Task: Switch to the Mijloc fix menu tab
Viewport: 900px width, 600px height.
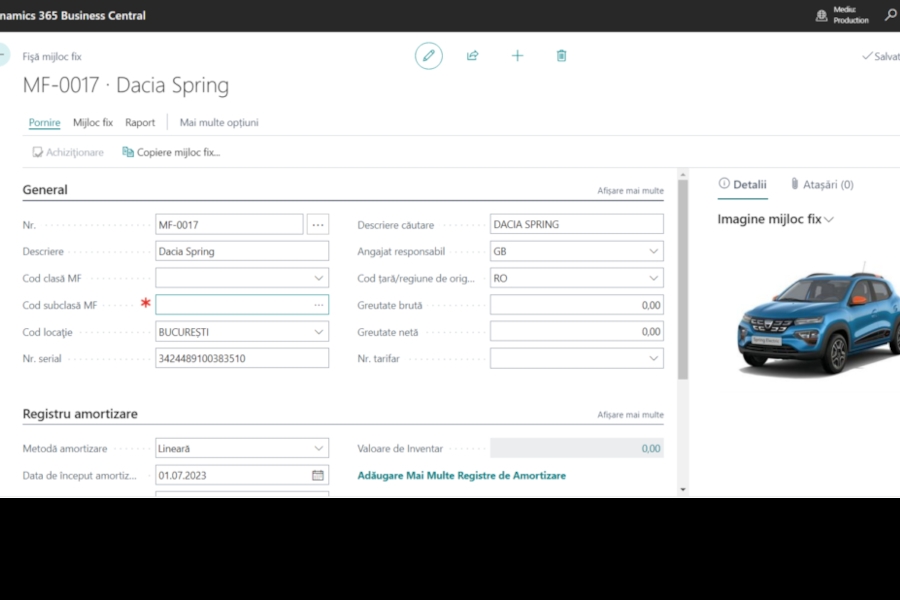Action: (93, 123)
